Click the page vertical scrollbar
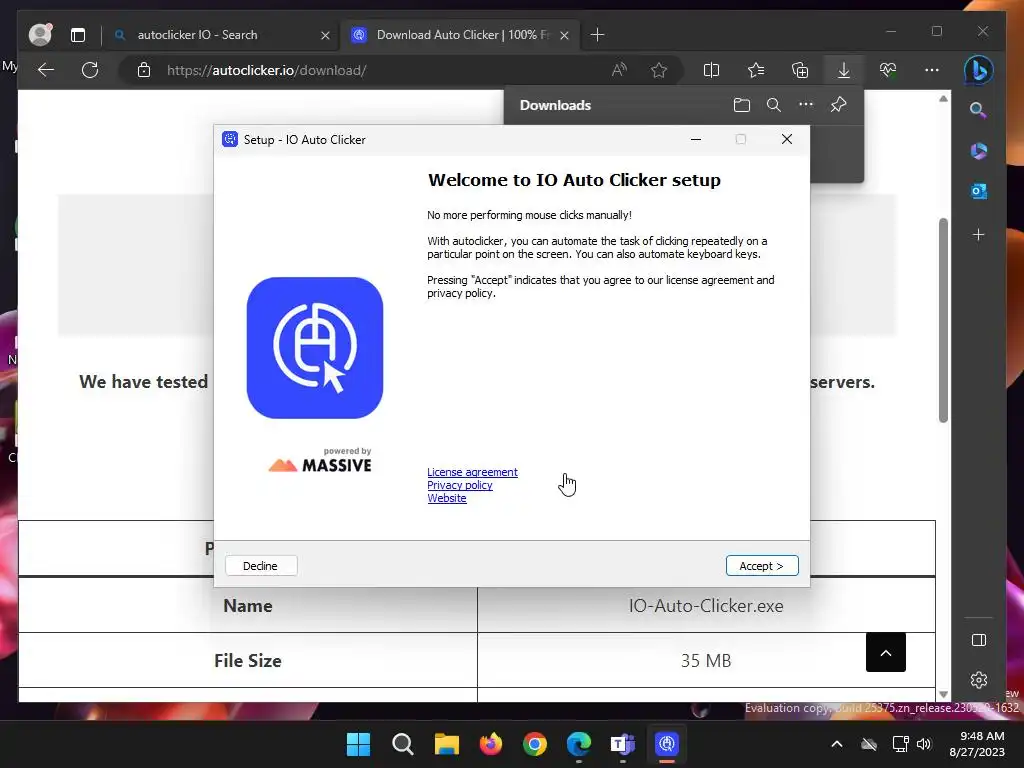Viewport: 1024px width, 768px height. 943,320
